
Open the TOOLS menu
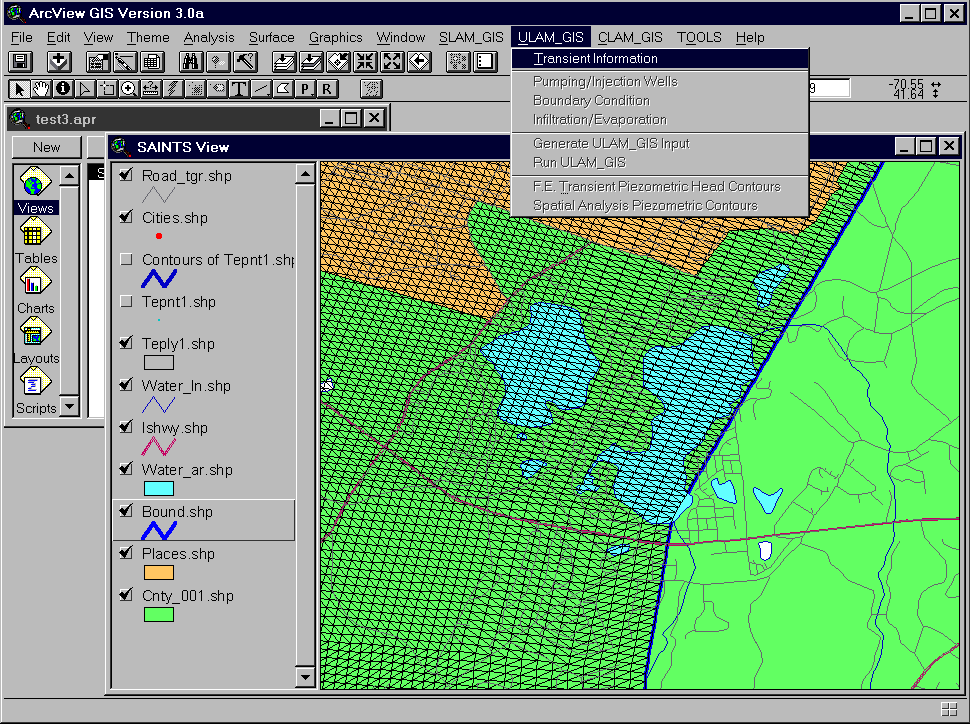click(x=699, y=37)
